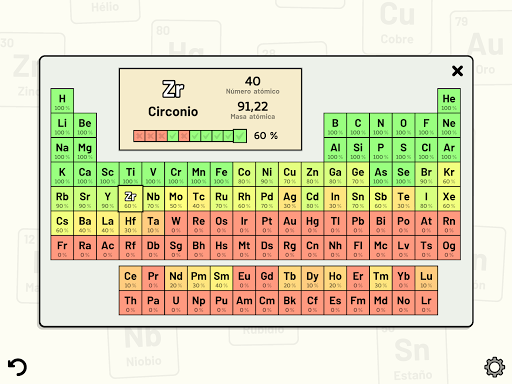
Task: Select the Zinc (Zn) tile
Action: (312, 174)
